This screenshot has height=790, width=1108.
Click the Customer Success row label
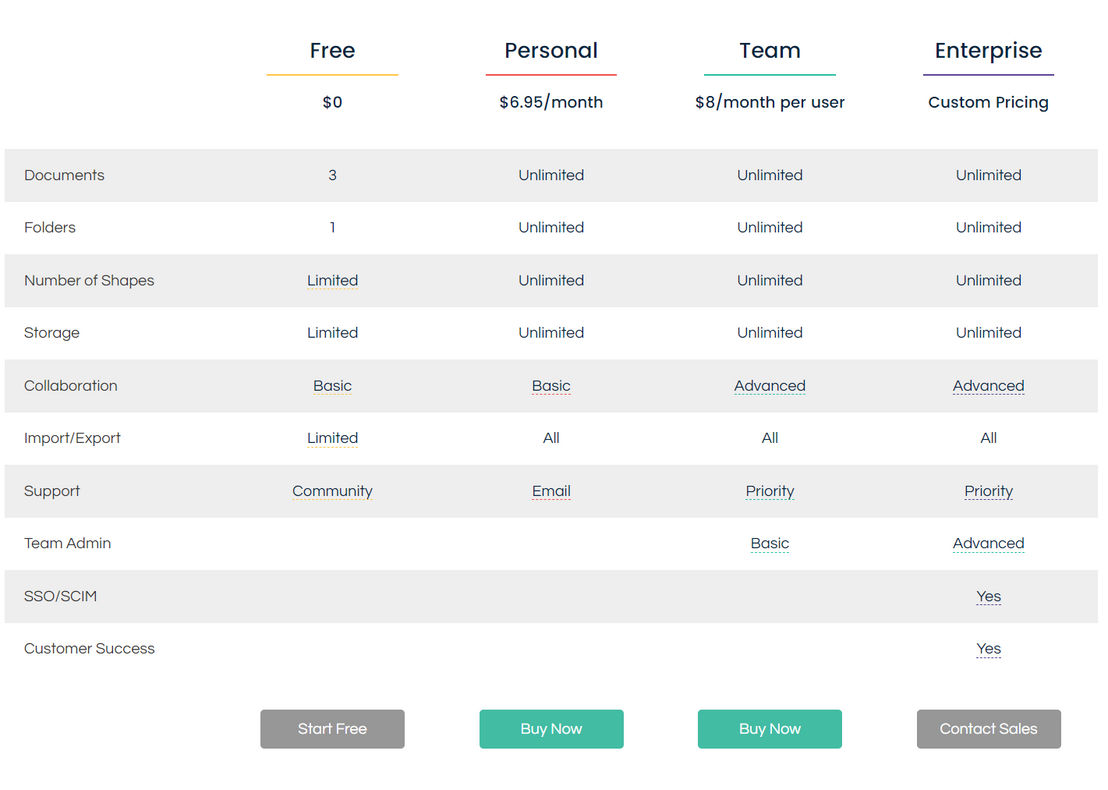89,649
